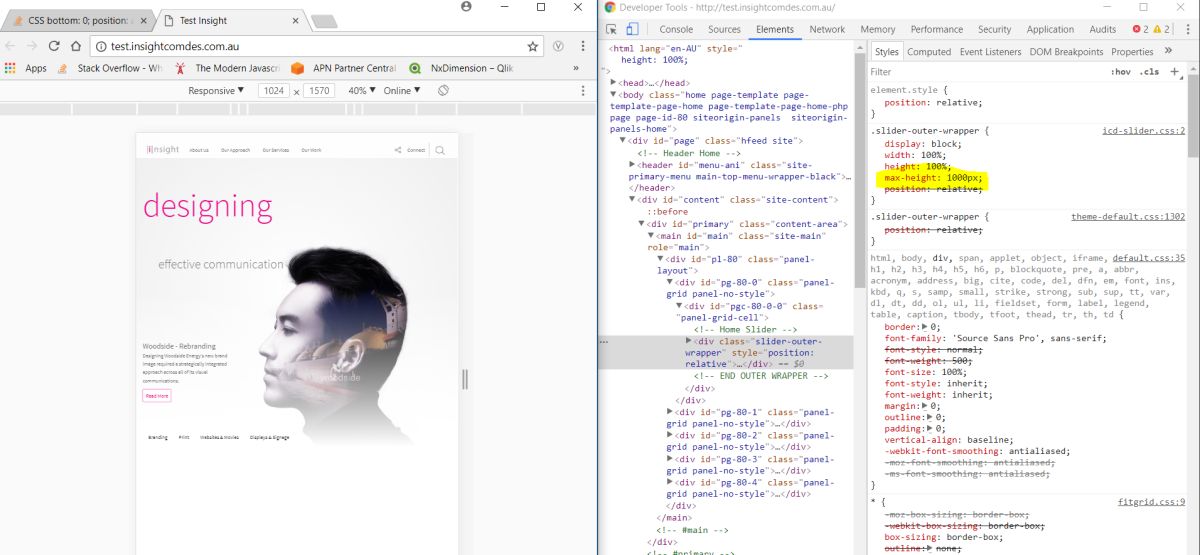Reload the page in Chrome

coord(54,46)
